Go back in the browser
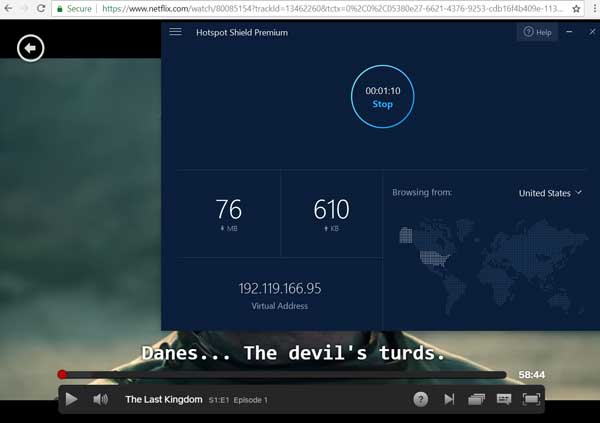 pos(8,8)
